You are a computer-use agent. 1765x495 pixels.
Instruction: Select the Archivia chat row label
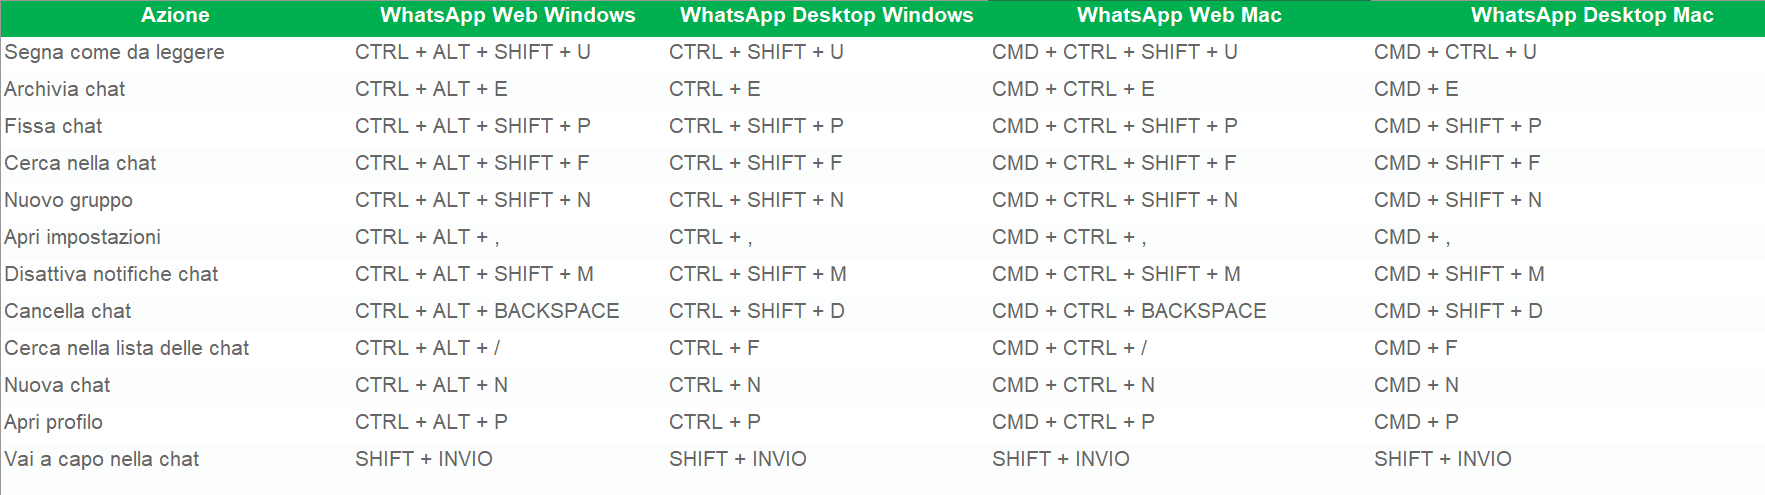coord(65,89)
